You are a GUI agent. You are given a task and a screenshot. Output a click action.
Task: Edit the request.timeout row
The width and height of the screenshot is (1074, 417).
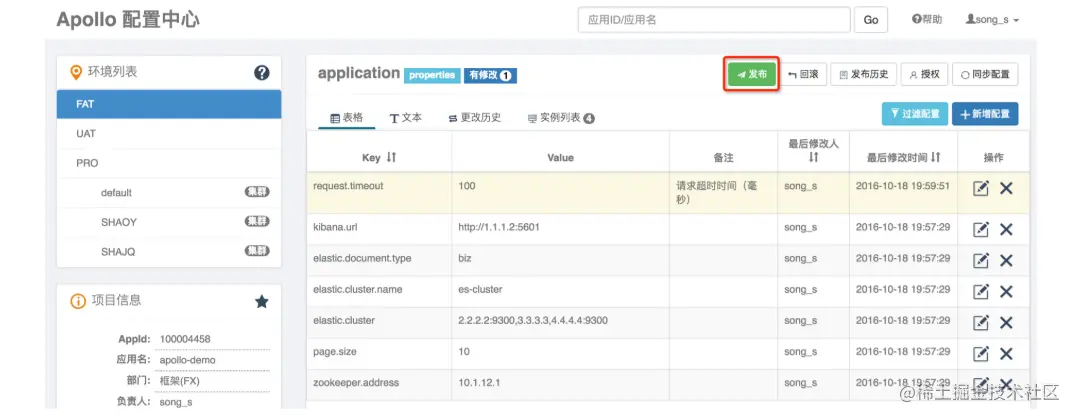(x=981, y=188)
